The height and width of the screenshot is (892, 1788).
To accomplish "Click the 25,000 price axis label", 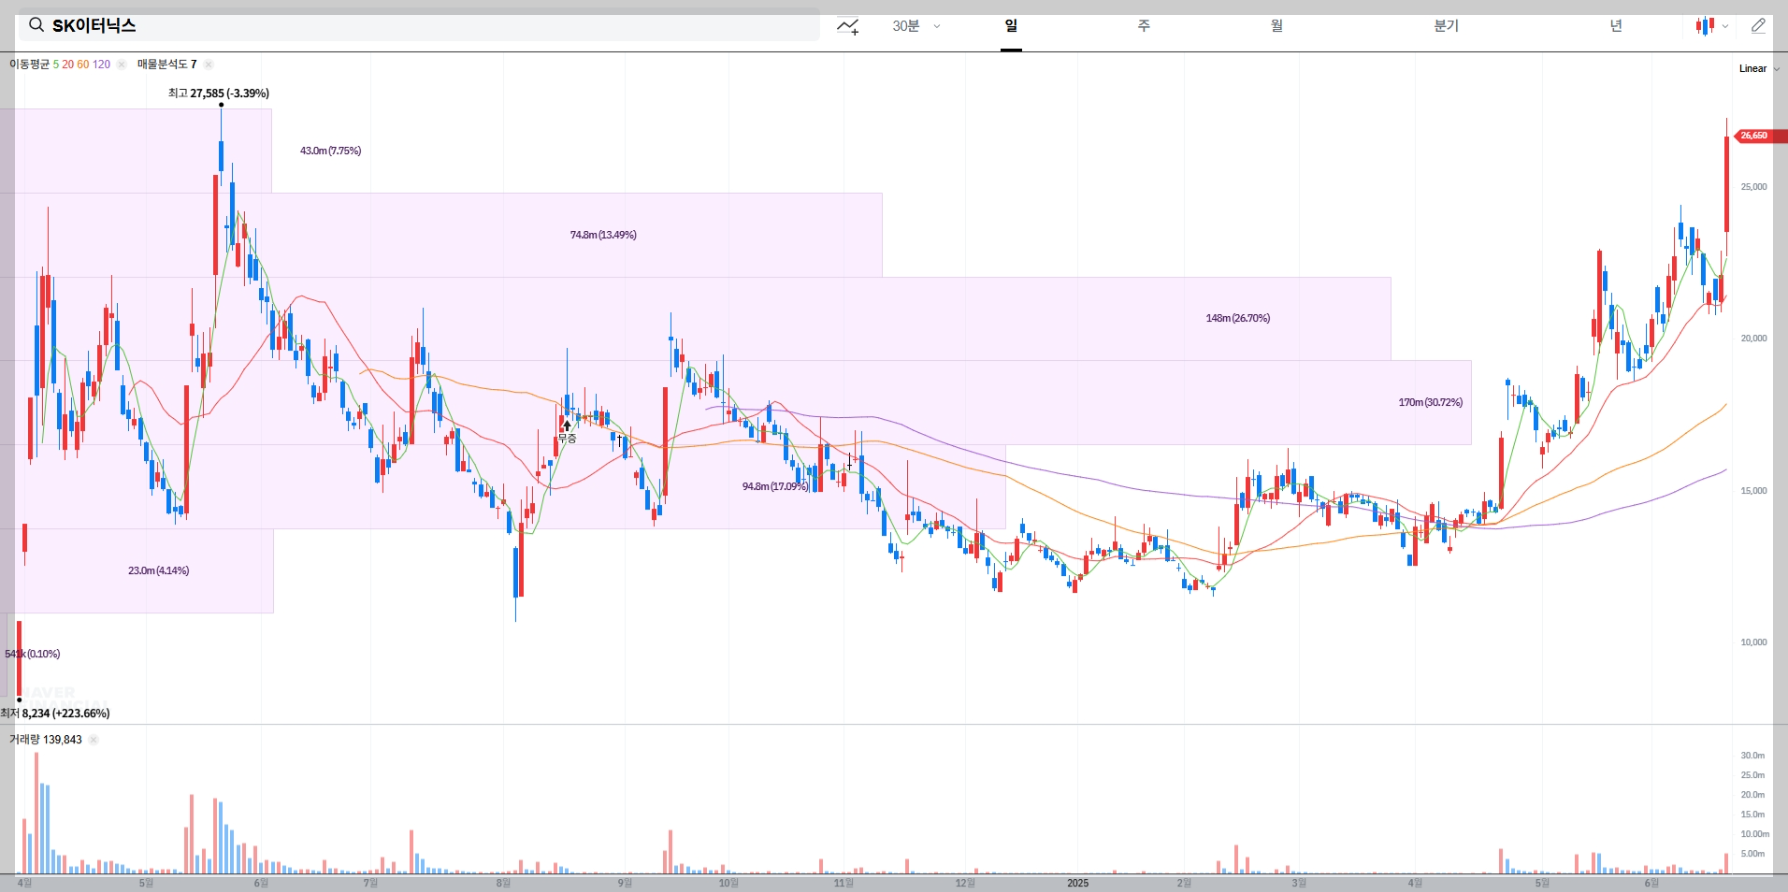I will [x=1753, y=187].
